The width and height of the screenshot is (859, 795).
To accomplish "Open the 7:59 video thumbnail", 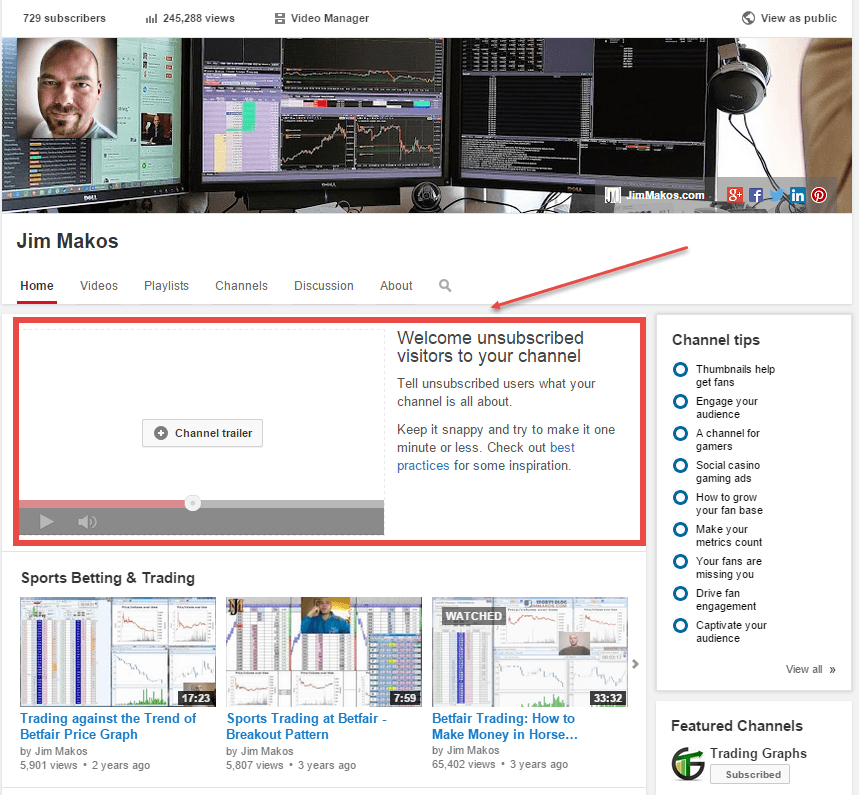I will 324,652.
